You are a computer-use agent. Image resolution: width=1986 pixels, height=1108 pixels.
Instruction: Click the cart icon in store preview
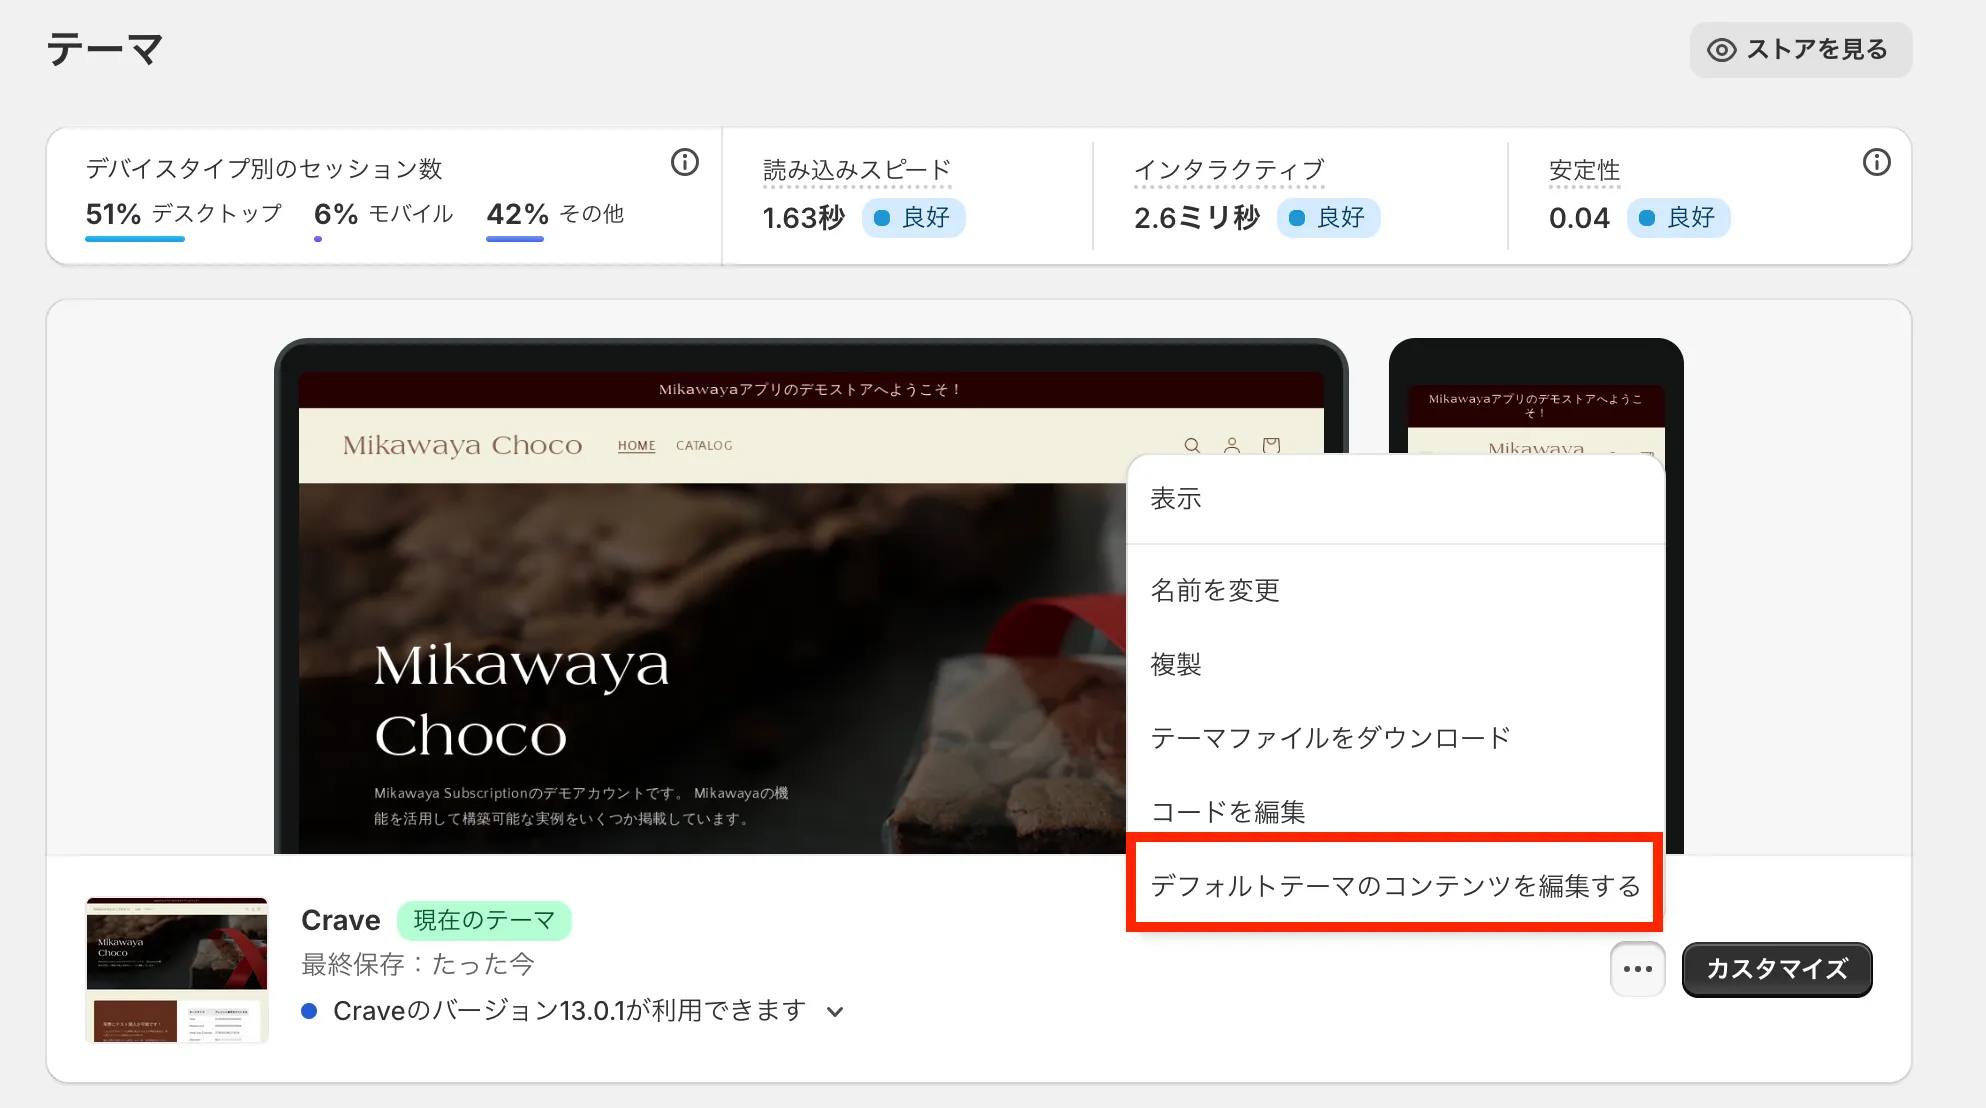click(x=1271, y=445)
